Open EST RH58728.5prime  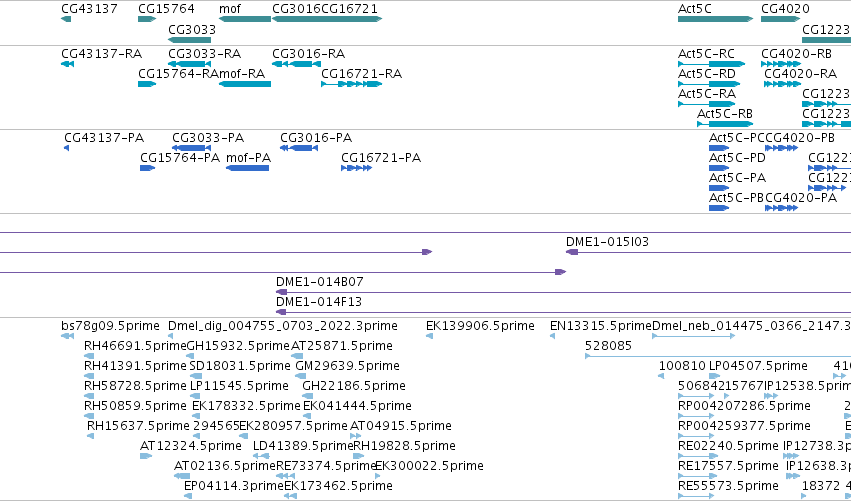[x=89, y=397]
